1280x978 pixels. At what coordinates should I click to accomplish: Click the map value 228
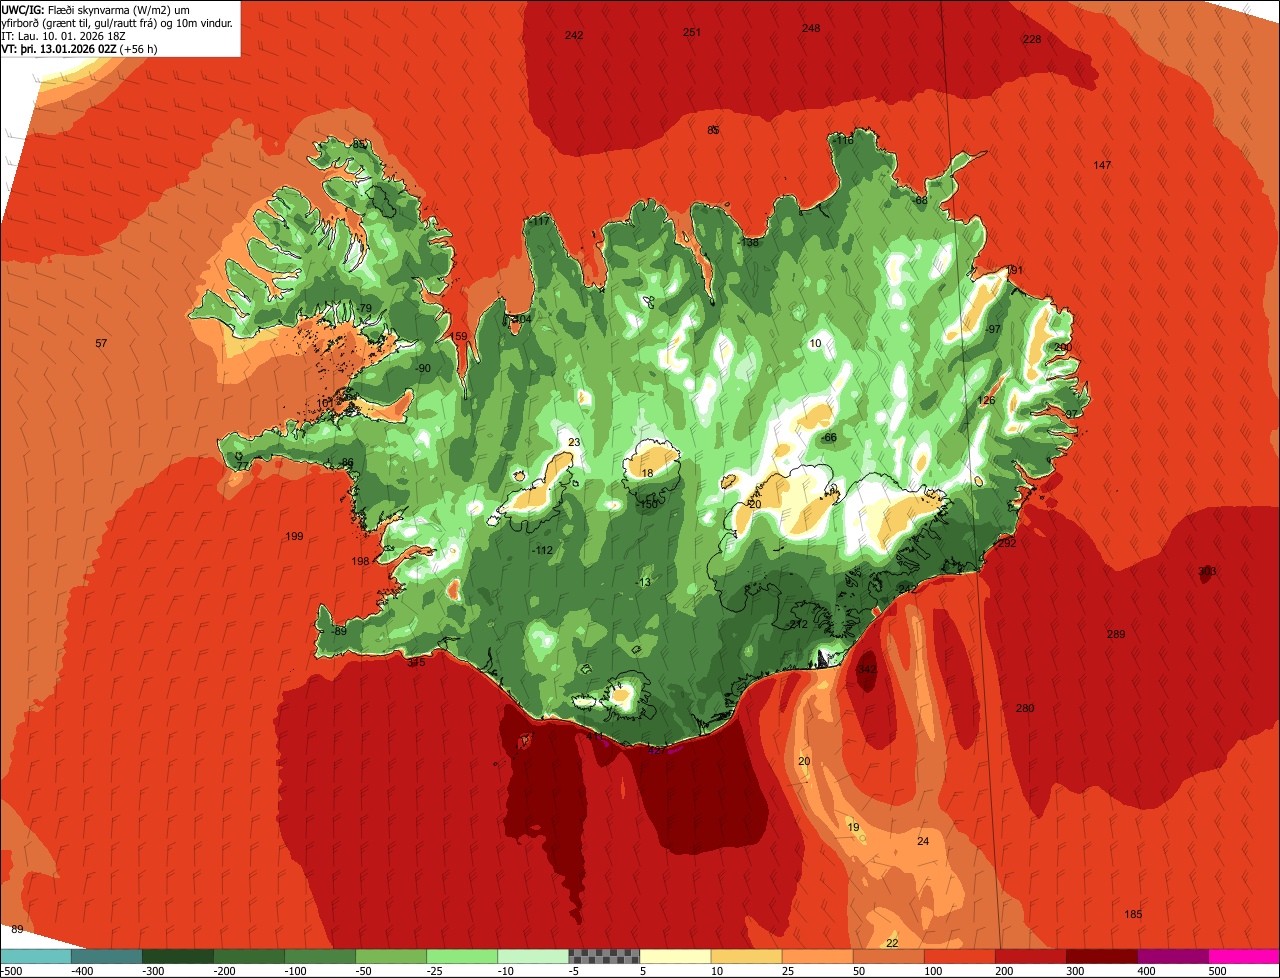(x=1032, y=39)
